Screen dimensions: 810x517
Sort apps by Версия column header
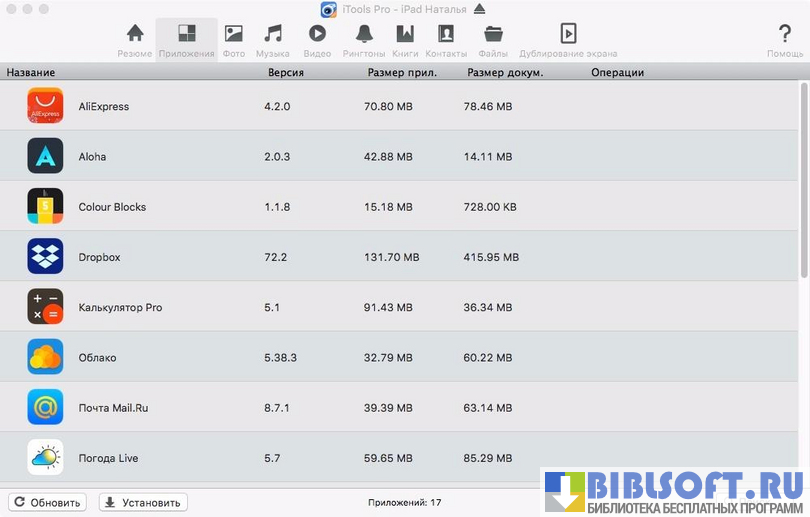tap(286, 73)
